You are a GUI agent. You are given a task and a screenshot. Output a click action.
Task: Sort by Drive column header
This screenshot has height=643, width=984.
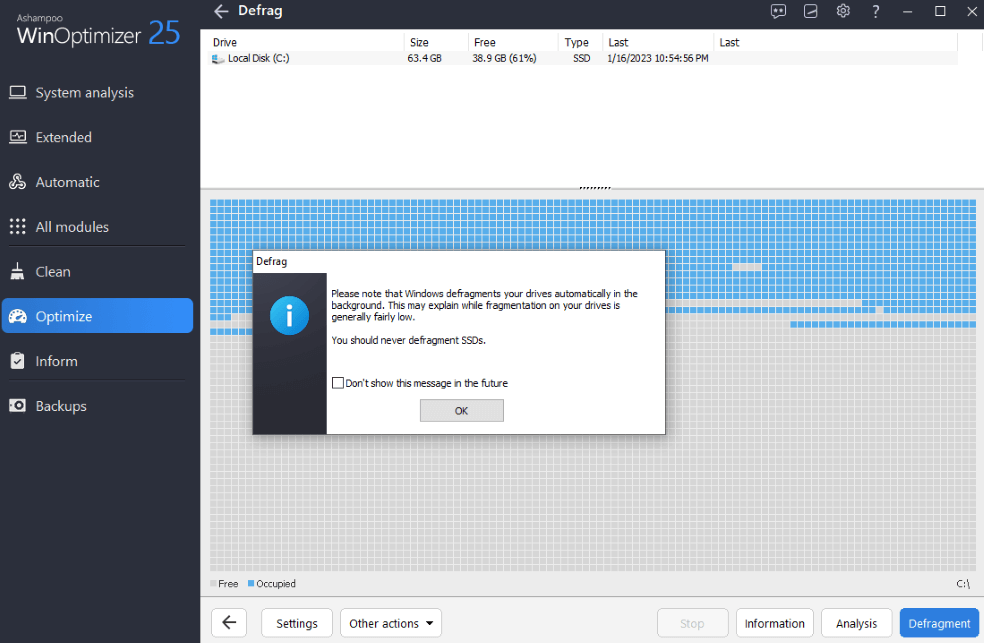[x=306, y=42]
